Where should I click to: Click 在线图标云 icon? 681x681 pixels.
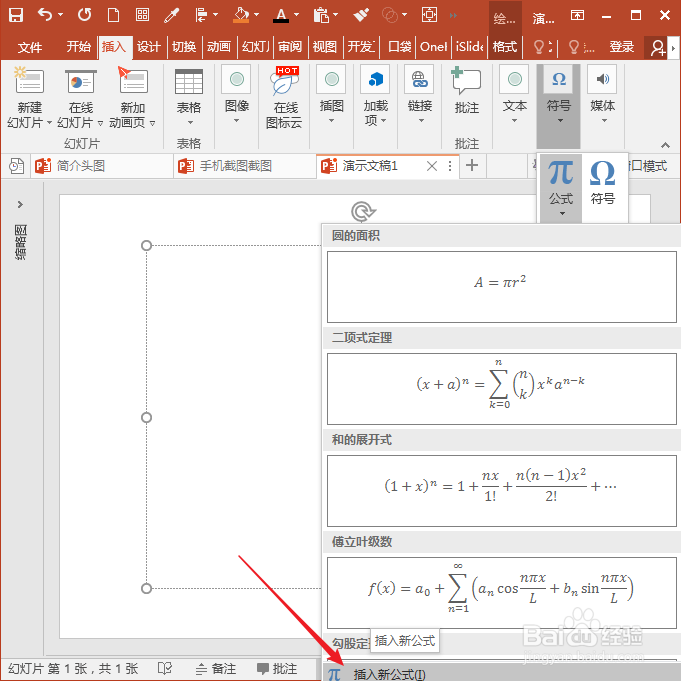tap(284, 97)
